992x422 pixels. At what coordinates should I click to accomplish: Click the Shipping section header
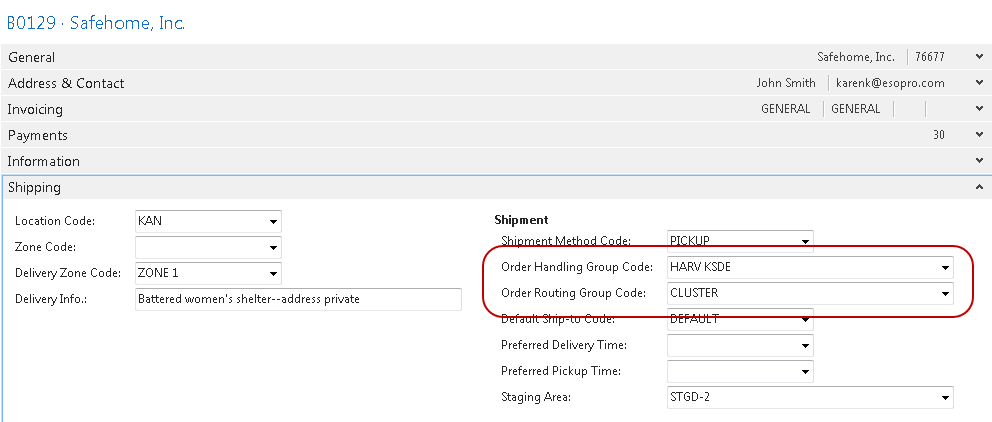34,187
